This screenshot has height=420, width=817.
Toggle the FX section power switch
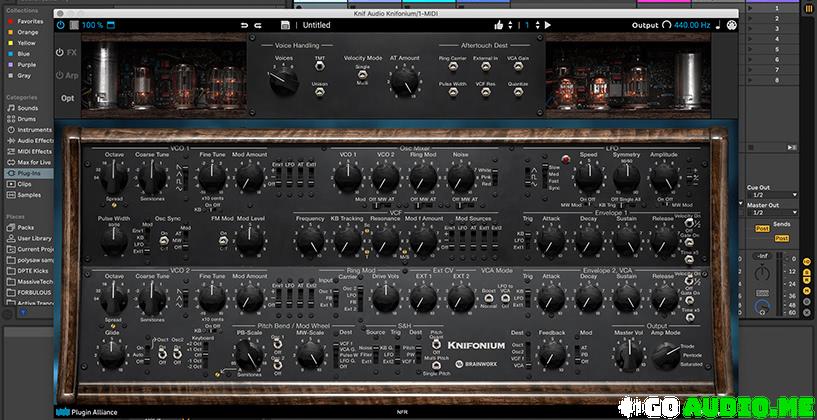click(x=60, y=52)
